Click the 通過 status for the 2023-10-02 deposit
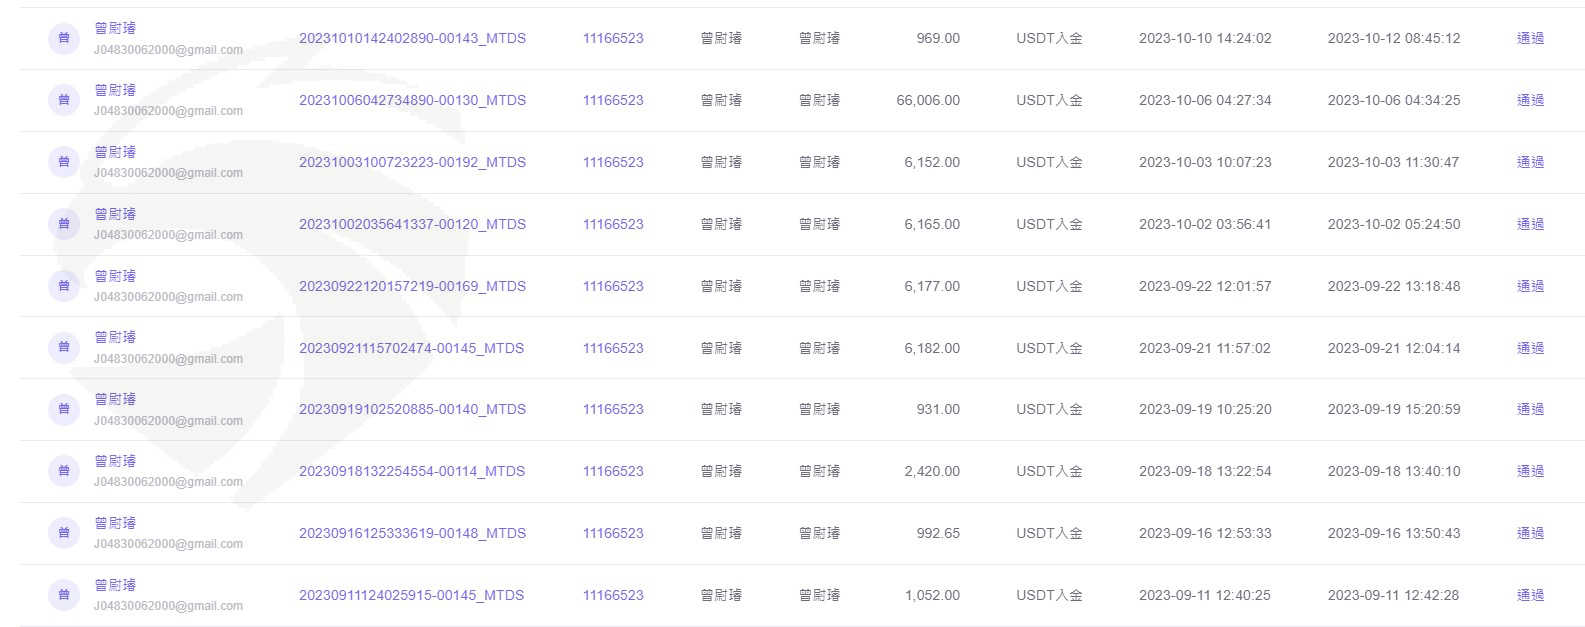This screenshot has height=627, width=1585. [x=1530, y=224]
